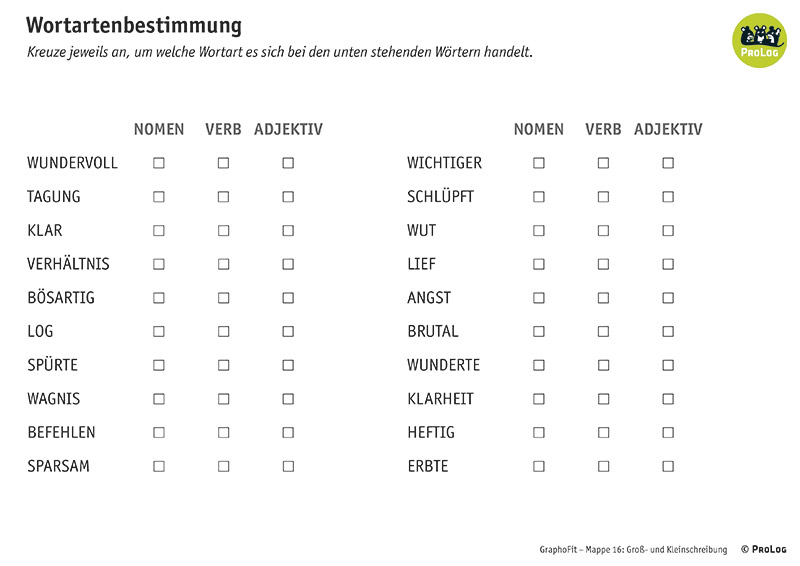800x566 pixels.
Task: Select the Adjektiv checkbox for BÖSARTIG
Action: 288,298
